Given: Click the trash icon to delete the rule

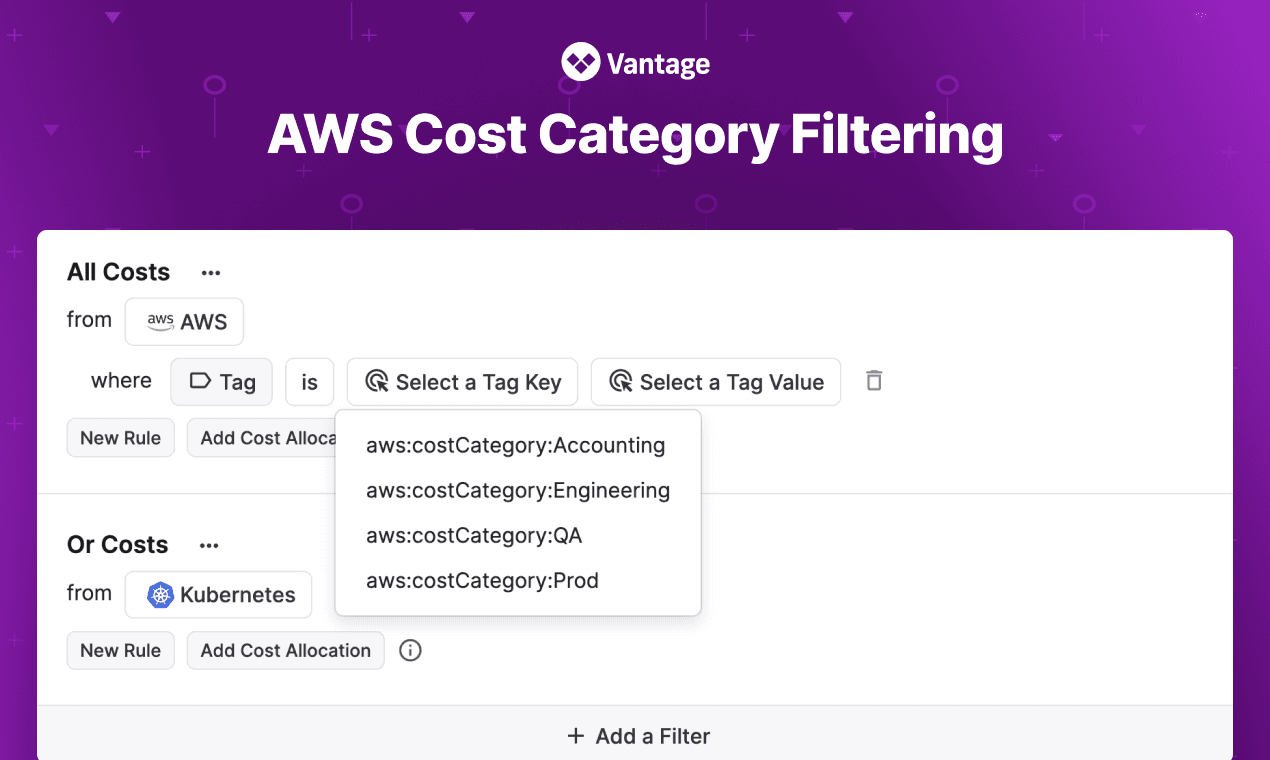Looking at the screenshot, I should [874, 381].
